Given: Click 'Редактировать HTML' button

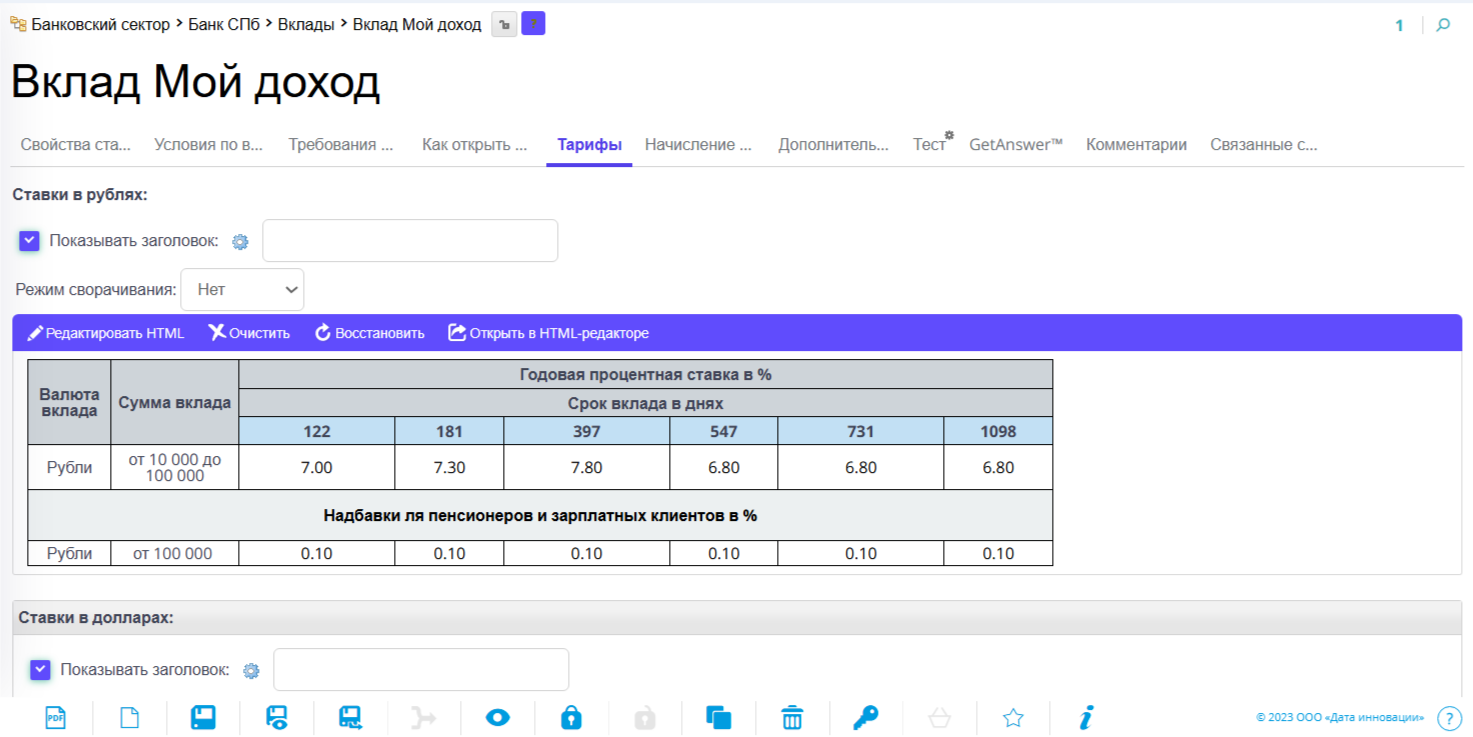Looking at the screenshot, I should point(106,333).
